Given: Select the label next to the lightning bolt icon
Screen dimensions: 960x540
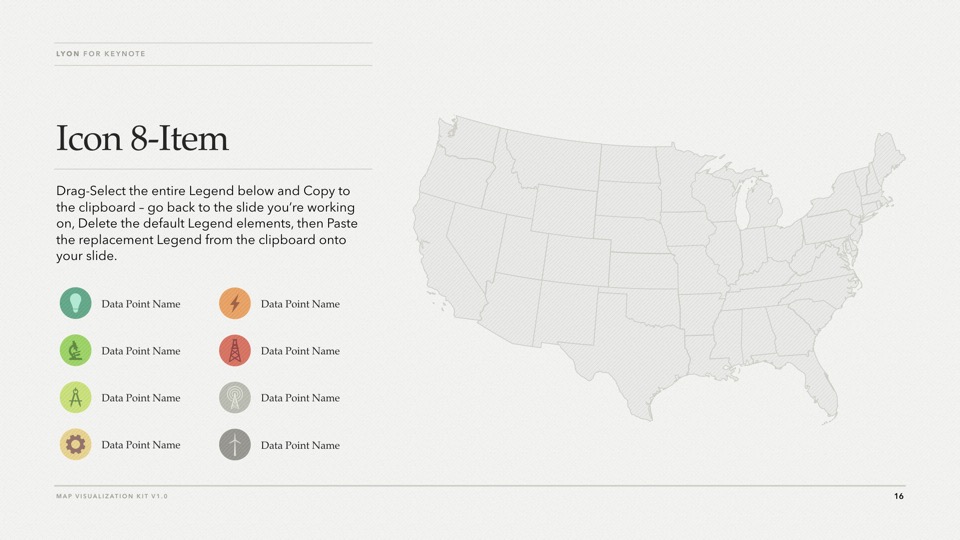Looking at the screenshot, I should 300,304.
